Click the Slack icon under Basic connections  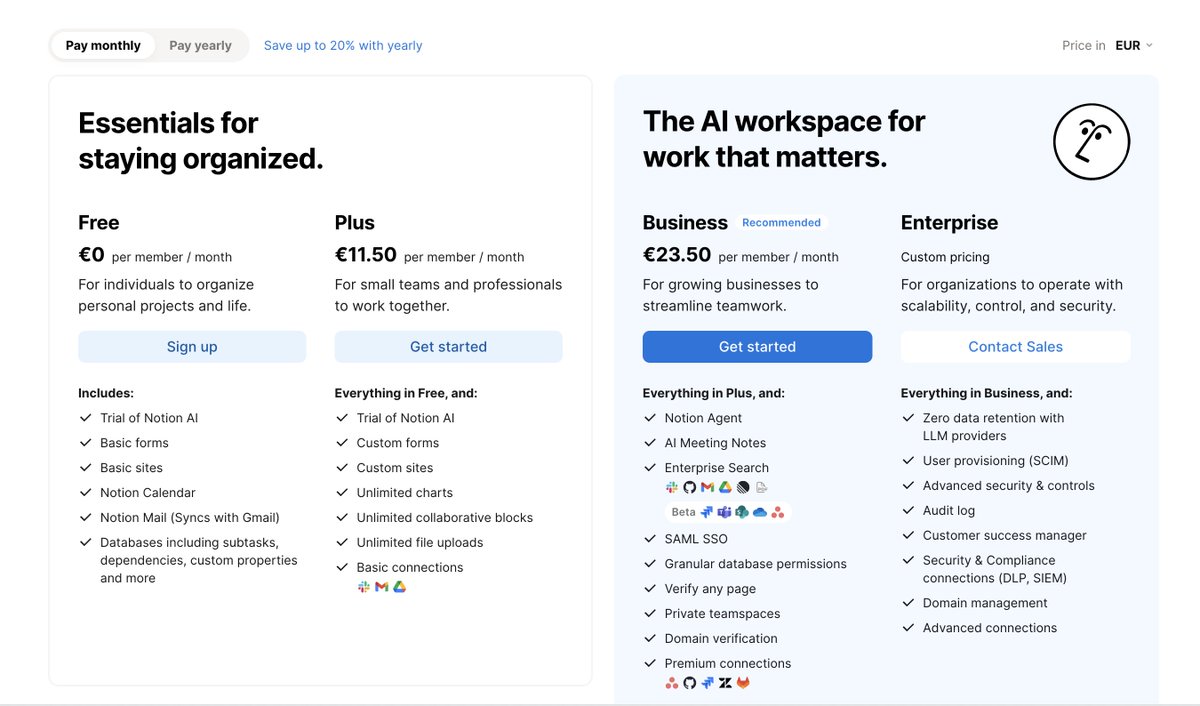(364, 587)
